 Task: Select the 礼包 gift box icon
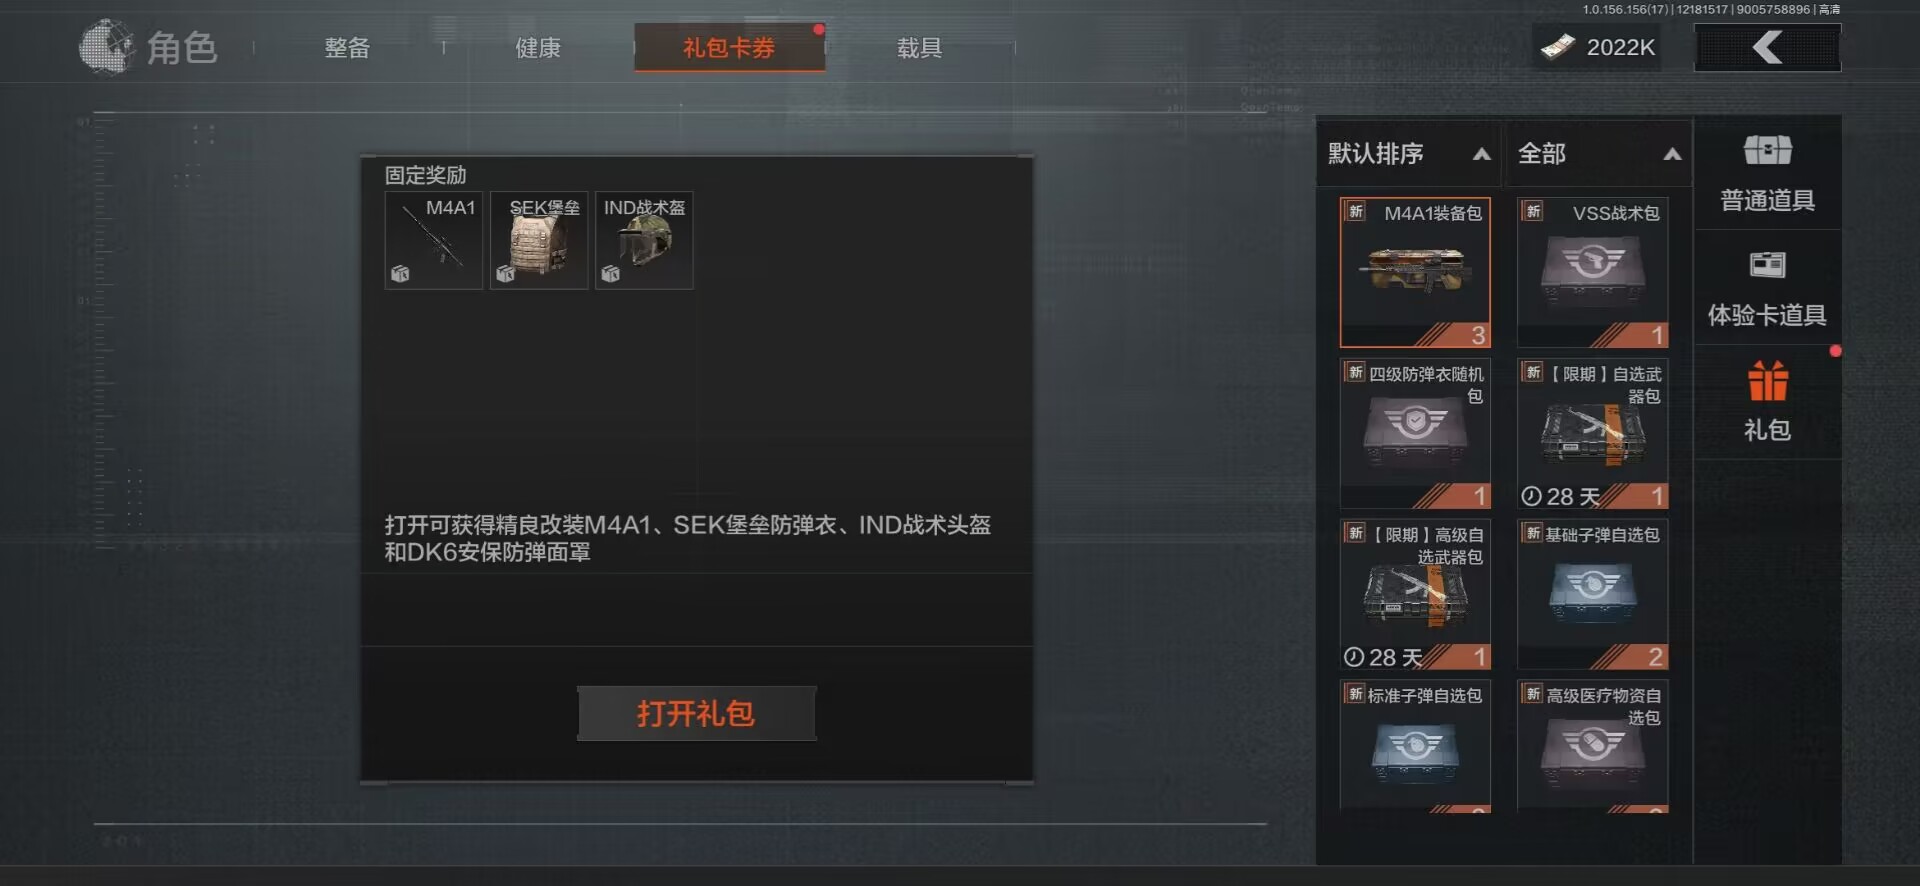[1767, 381]
